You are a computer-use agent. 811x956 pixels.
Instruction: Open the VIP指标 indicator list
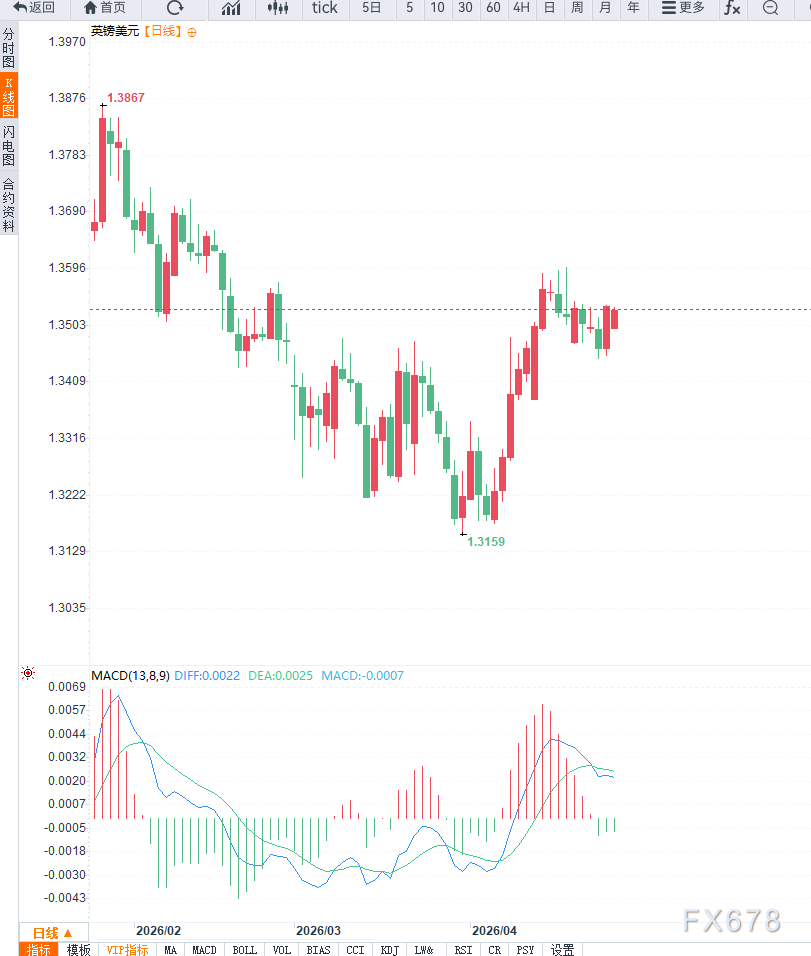(x=128, y=949)
